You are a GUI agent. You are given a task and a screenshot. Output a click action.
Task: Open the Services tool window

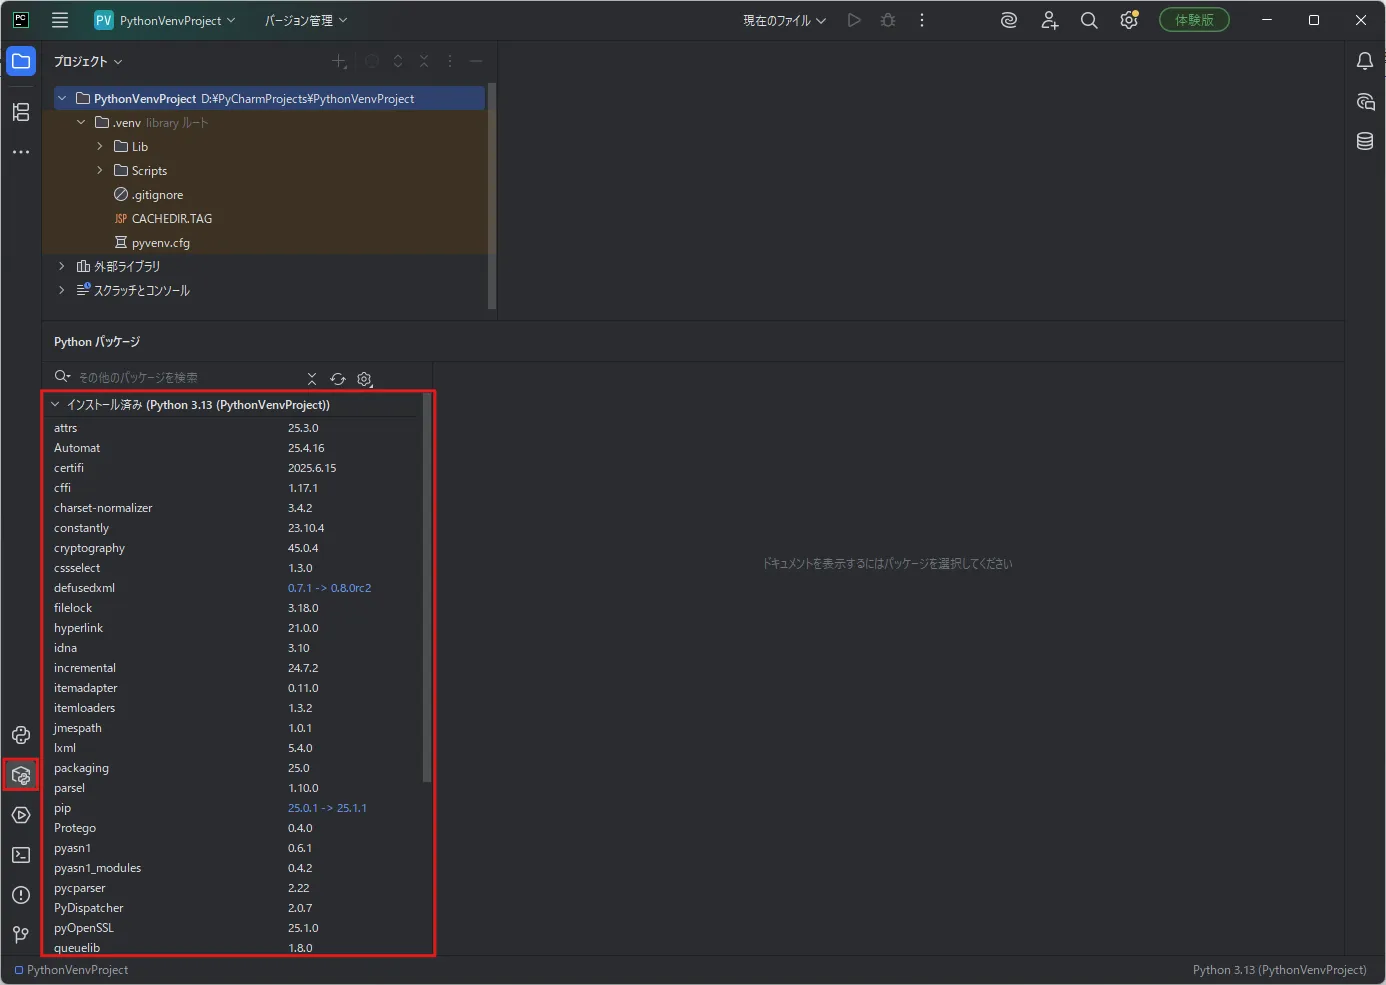21,815
